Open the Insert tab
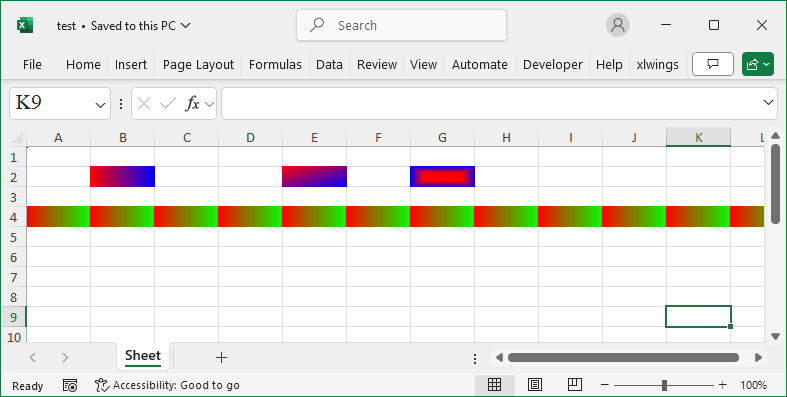This screenshot has width=787, height=397. tap(131, 65)
